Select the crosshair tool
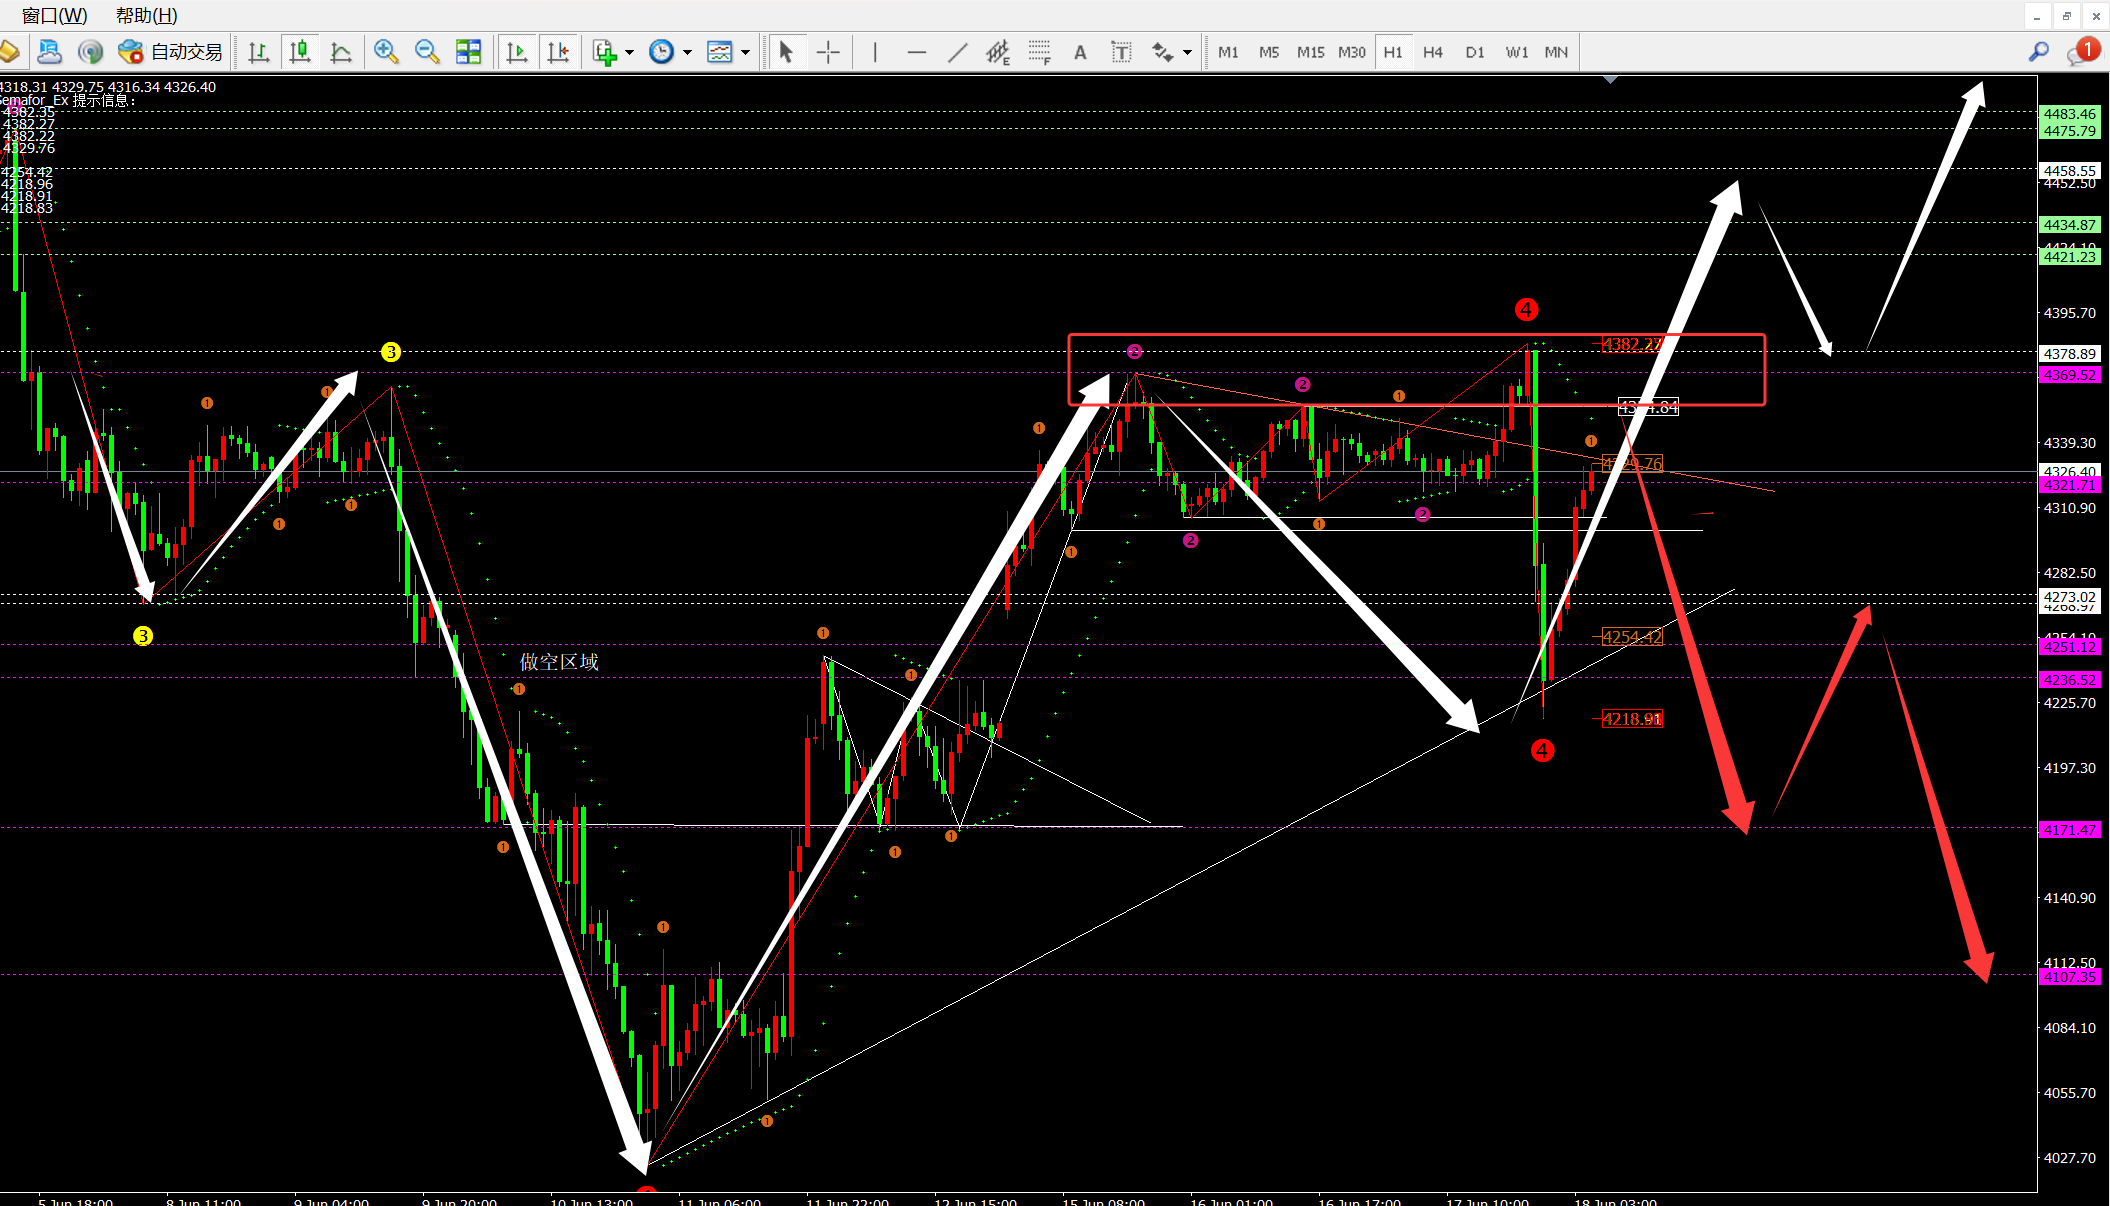Screen dimensions: 2110x1206 click(828, 52)
